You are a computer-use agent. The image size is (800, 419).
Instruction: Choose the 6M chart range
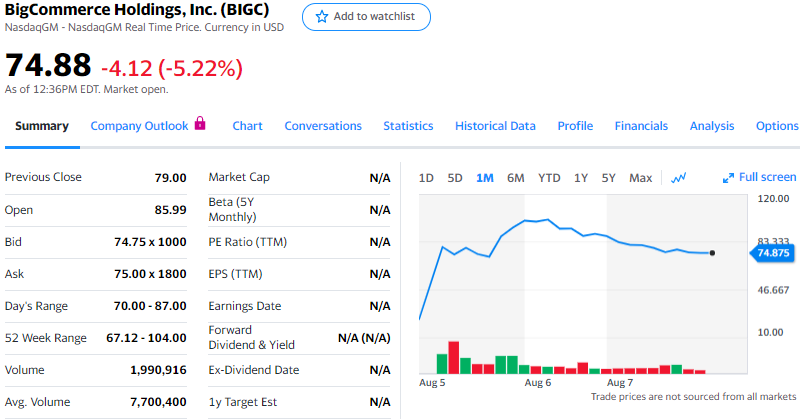[x=515, y=178]
